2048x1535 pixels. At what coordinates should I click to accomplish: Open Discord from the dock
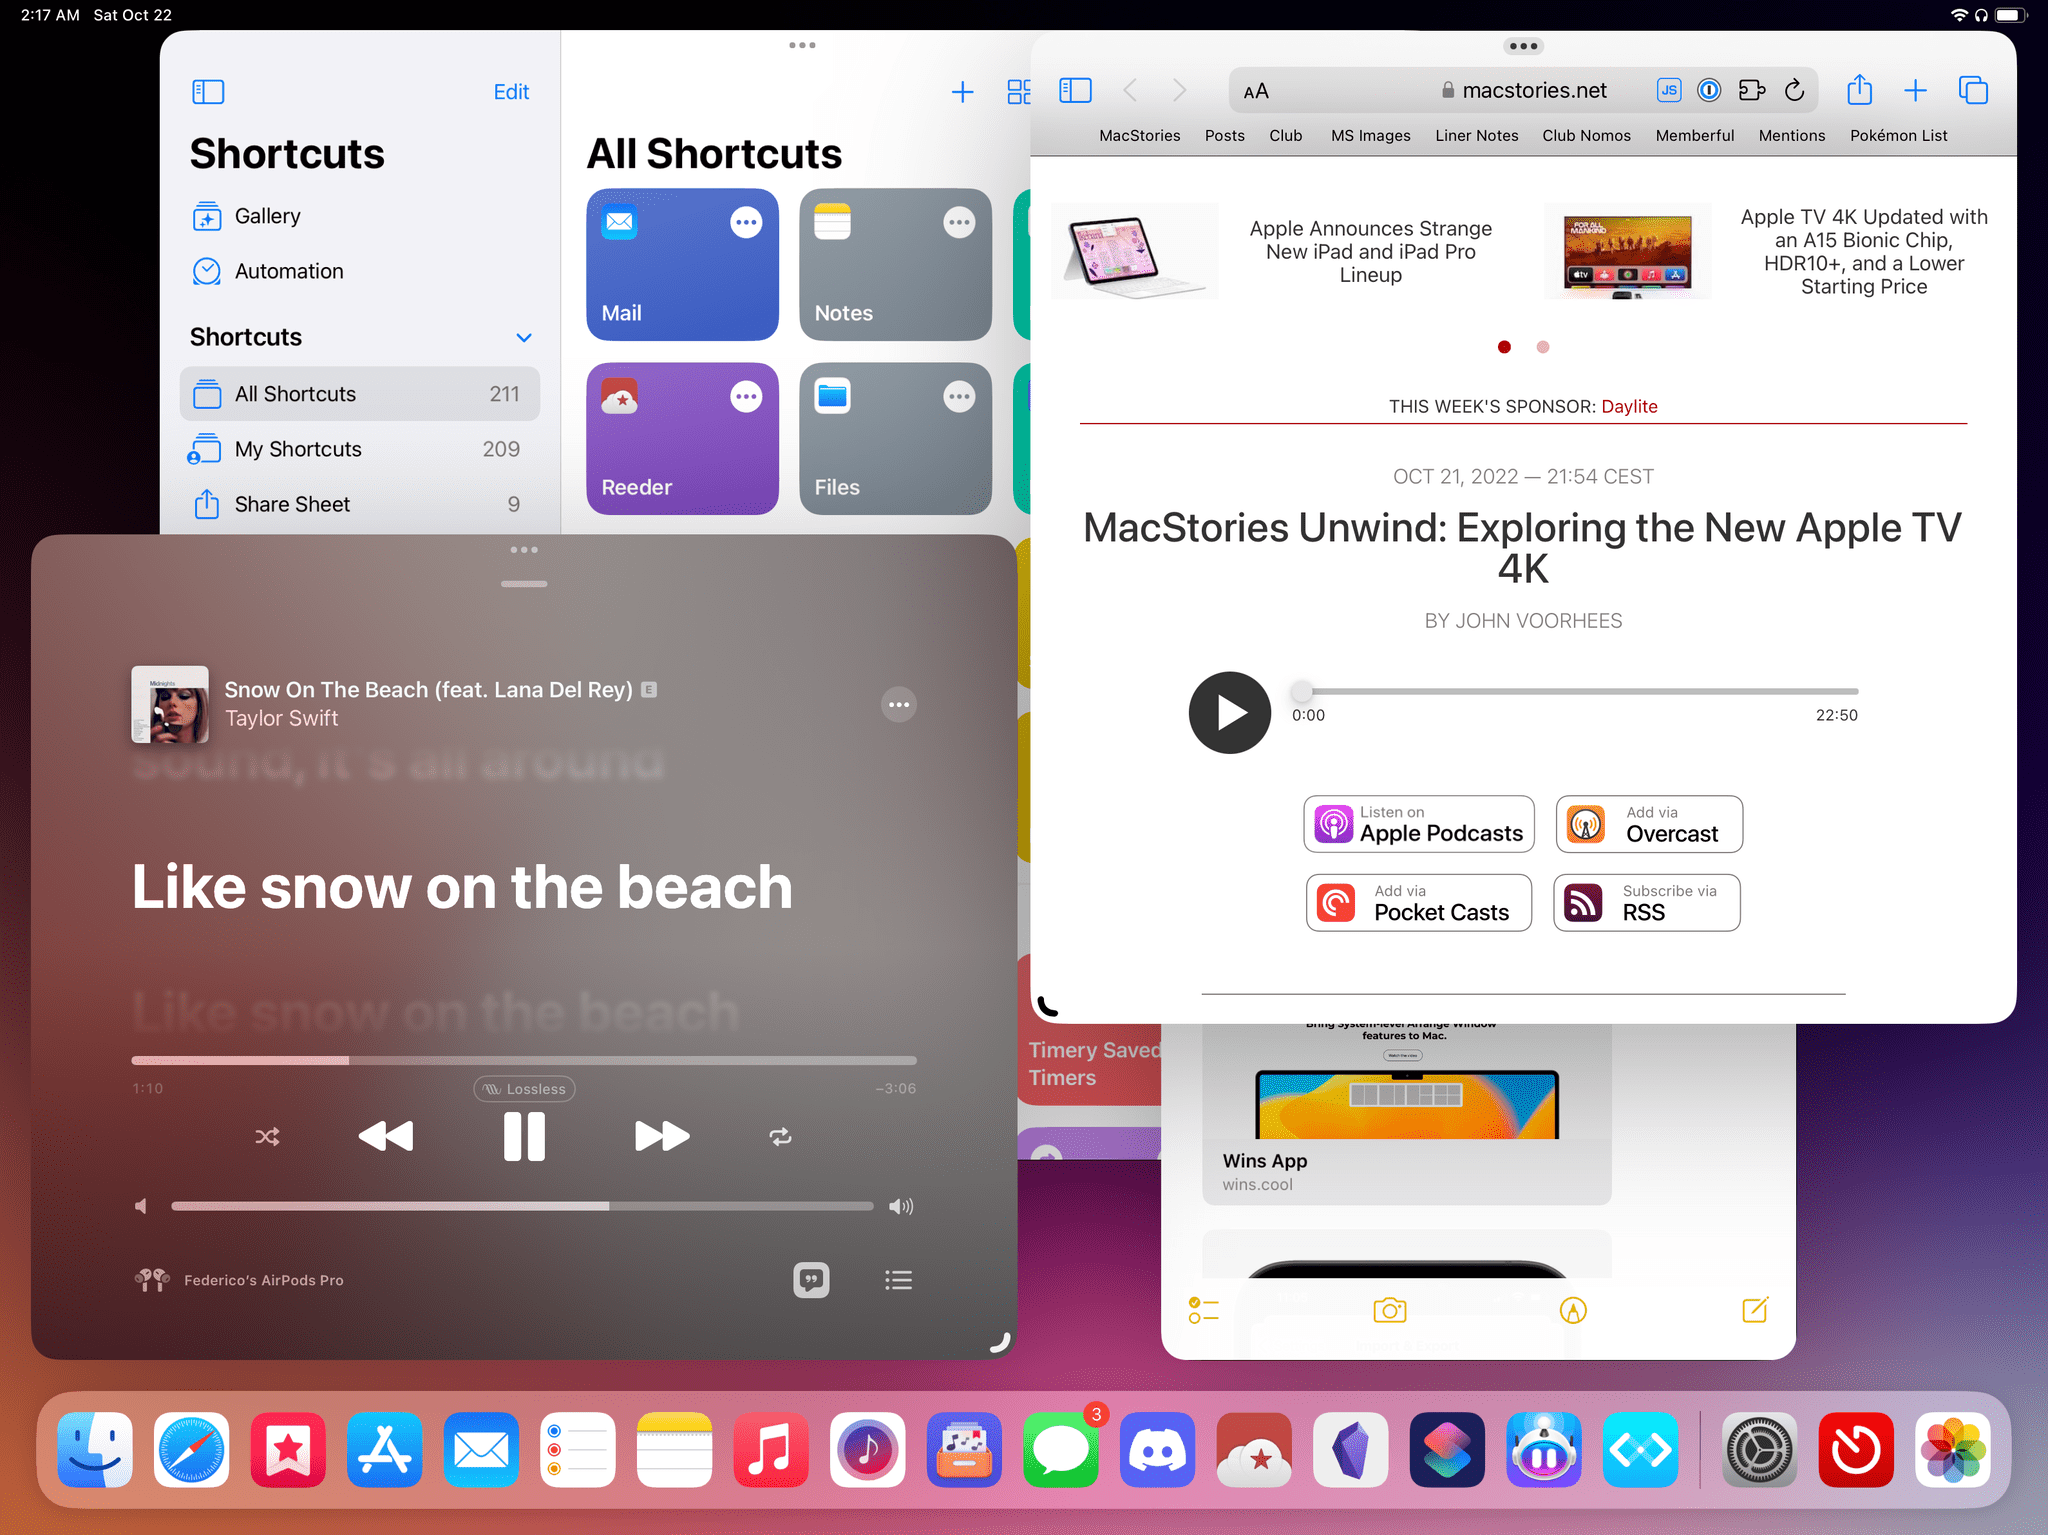pos(1157,1450)
